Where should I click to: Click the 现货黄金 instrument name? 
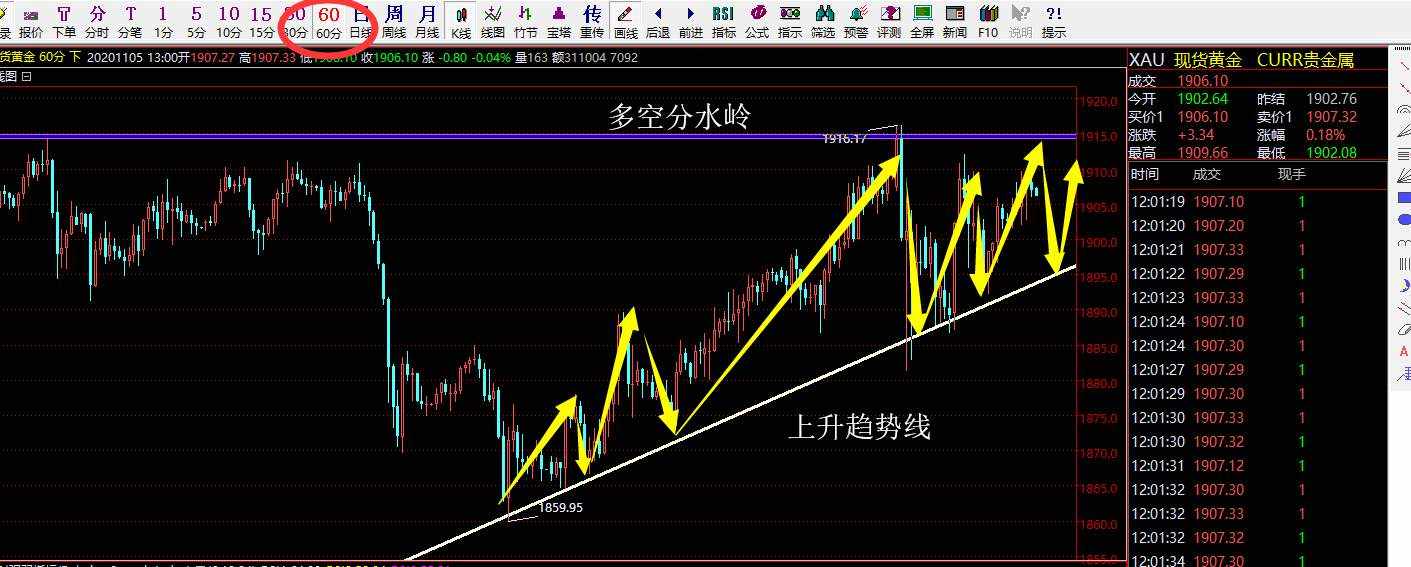pyautogui.click(x=1208, y=60)
